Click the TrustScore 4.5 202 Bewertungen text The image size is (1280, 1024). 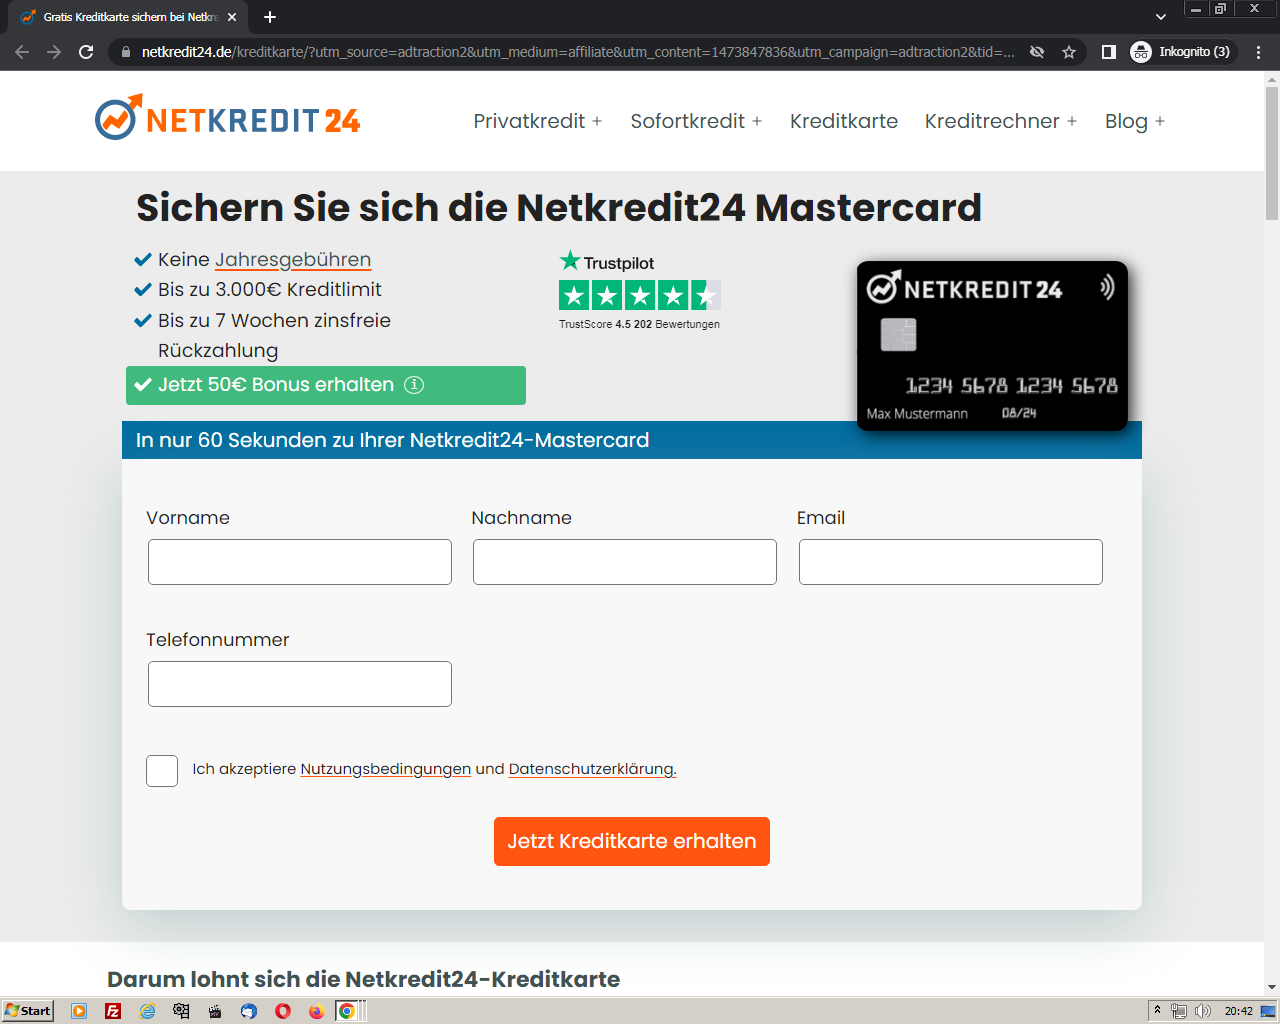point(640,324)
